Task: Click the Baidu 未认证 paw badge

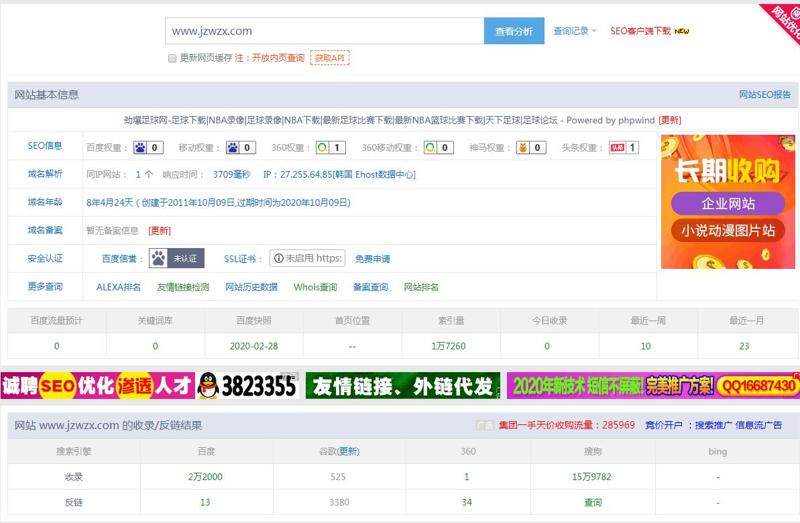Action: [177, 258]
